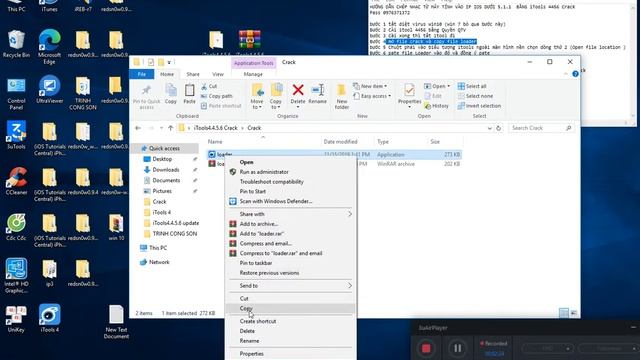Launch Microsoft Edge from the desktop
640x360 pixels.
(49, 47)
